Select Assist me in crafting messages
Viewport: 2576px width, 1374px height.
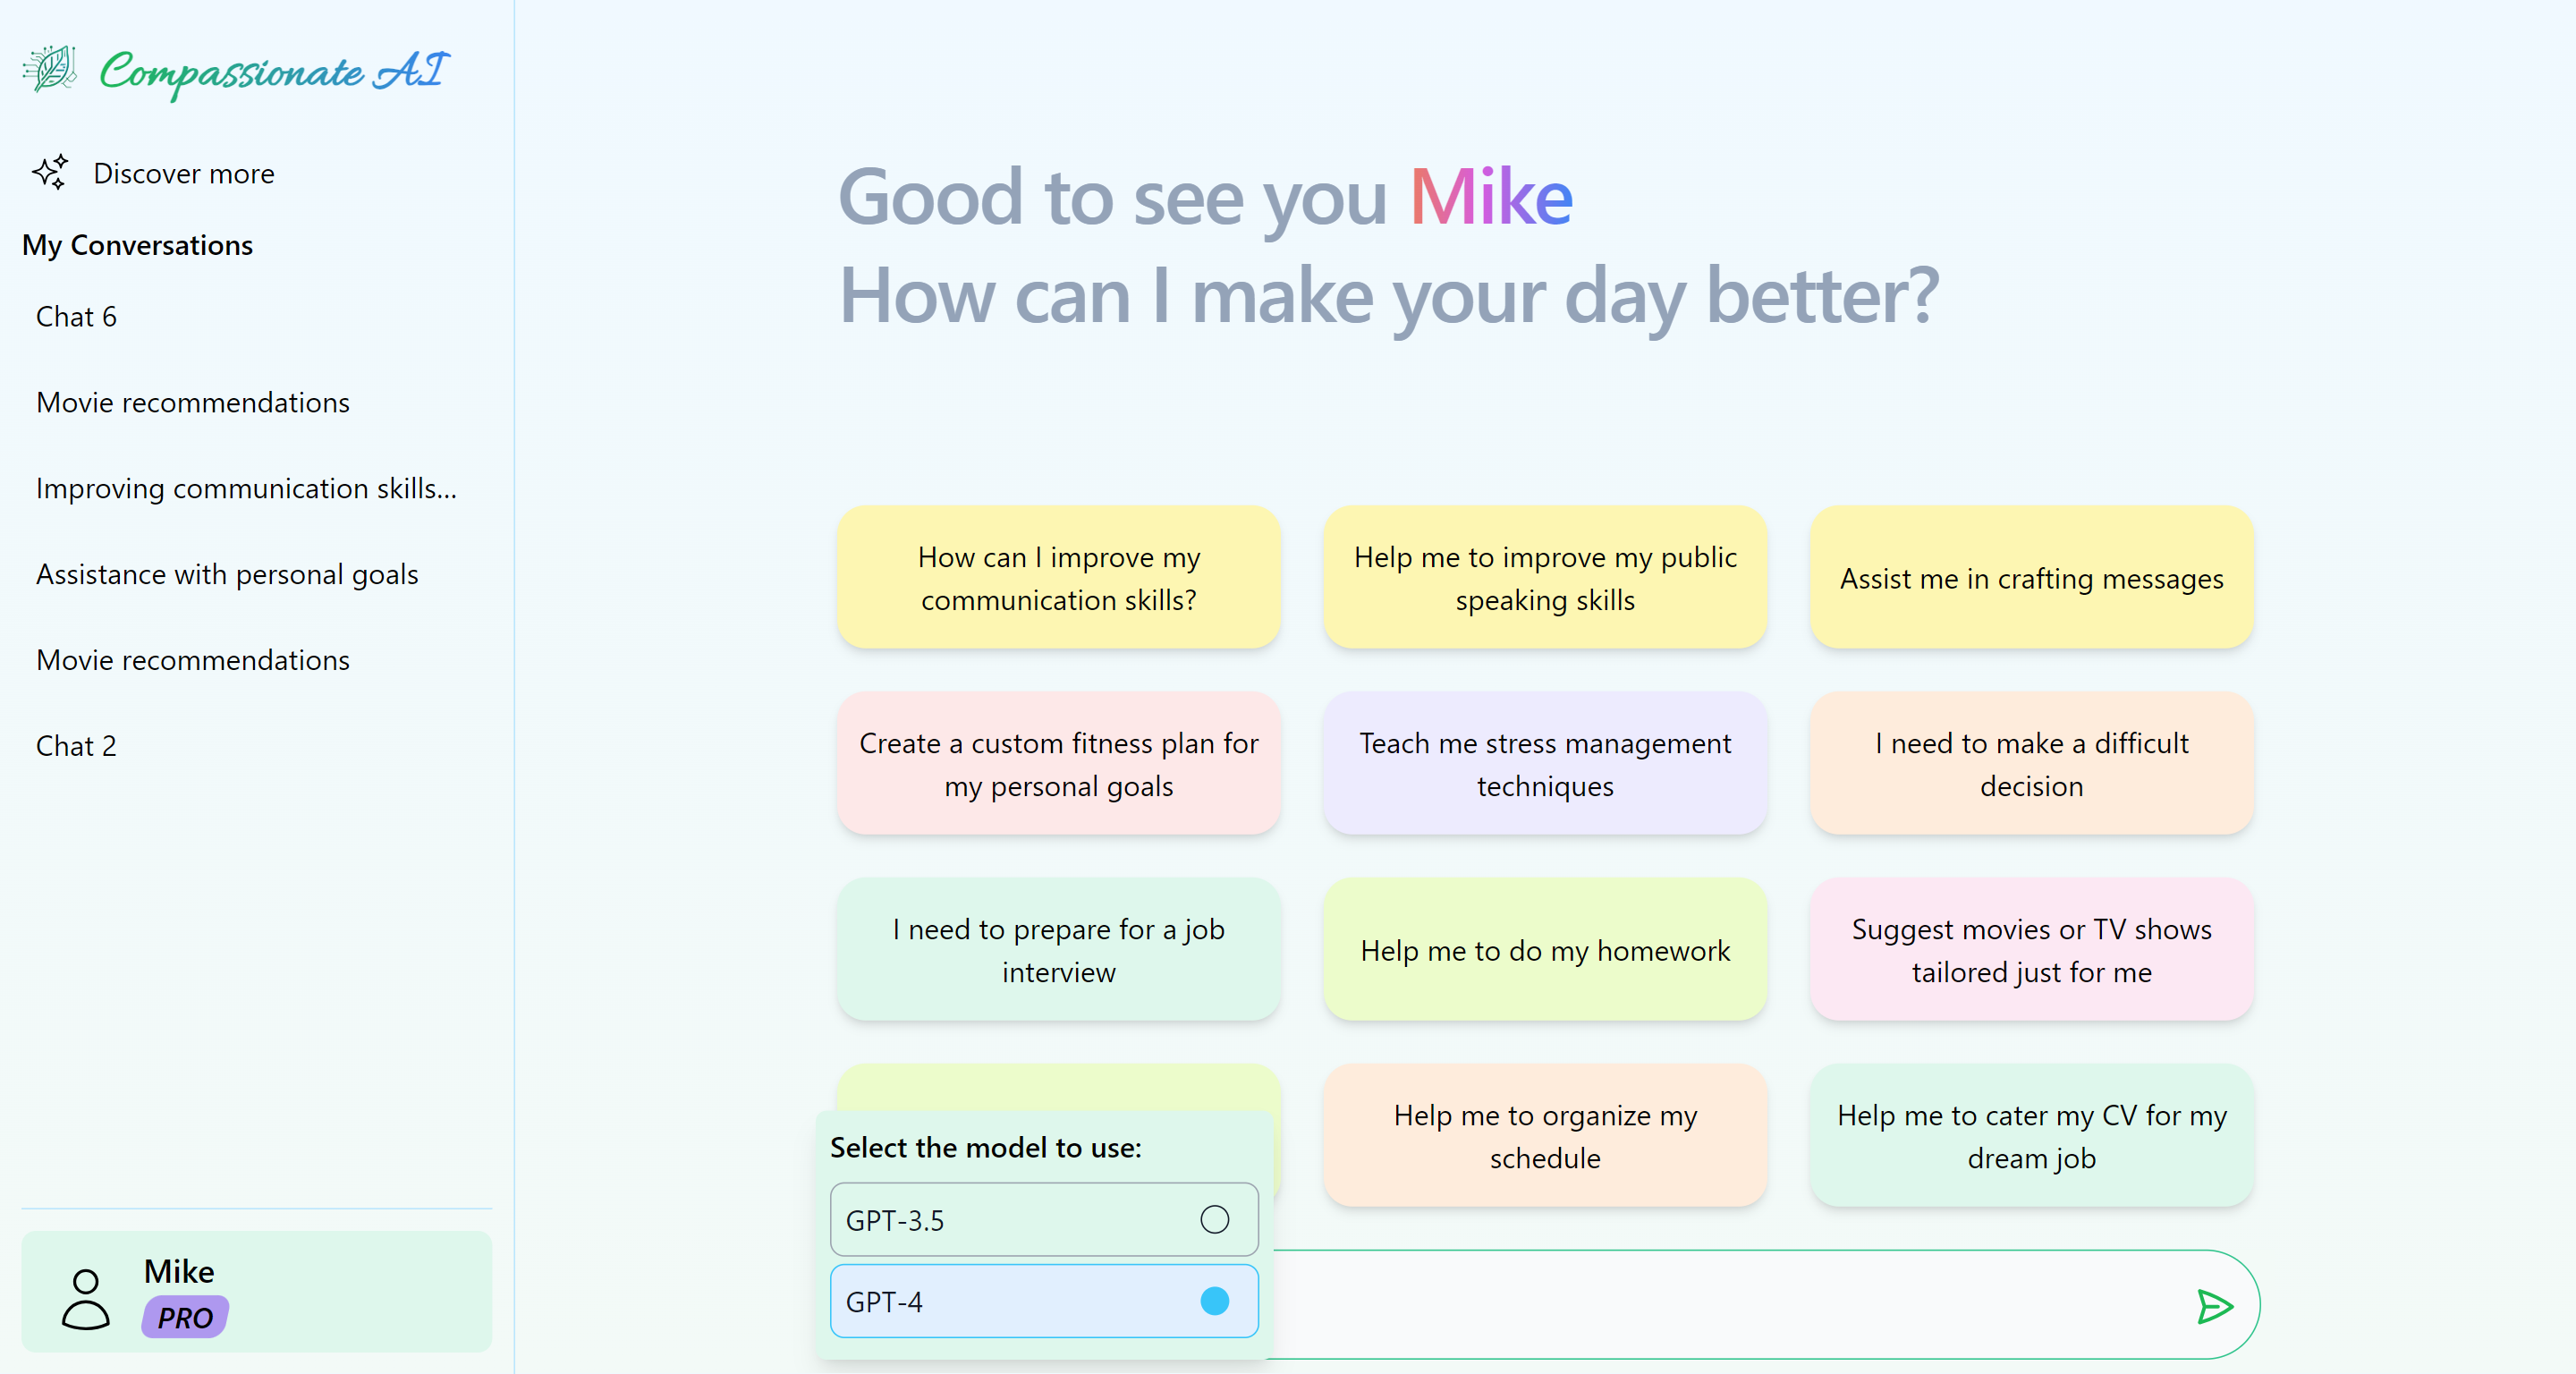tap(2030, 578)
